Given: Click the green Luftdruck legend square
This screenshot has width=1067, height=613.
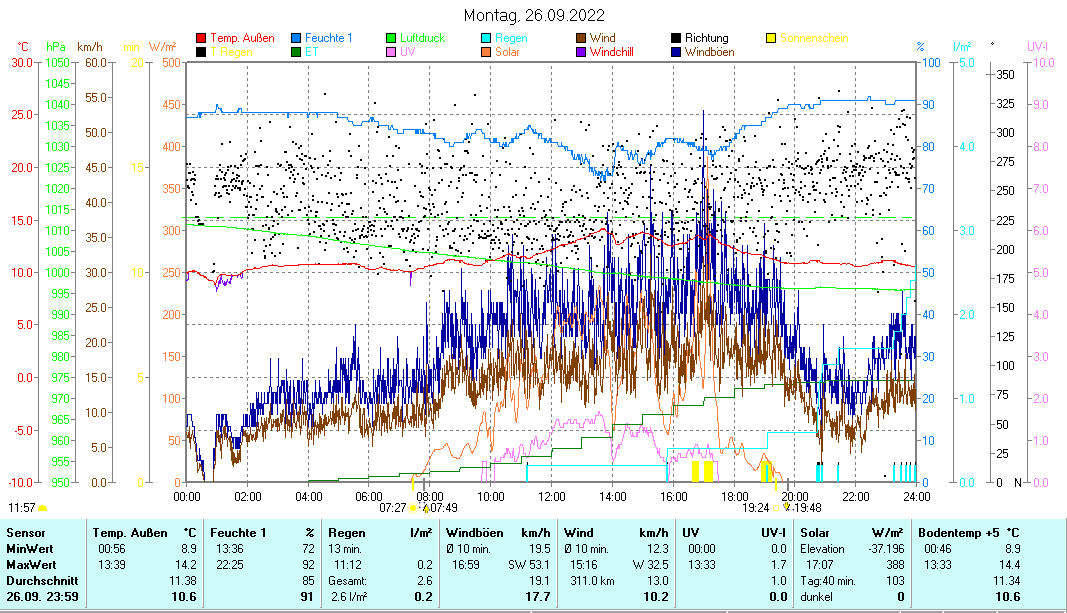Looking at the screenshot, I should 392,38.
